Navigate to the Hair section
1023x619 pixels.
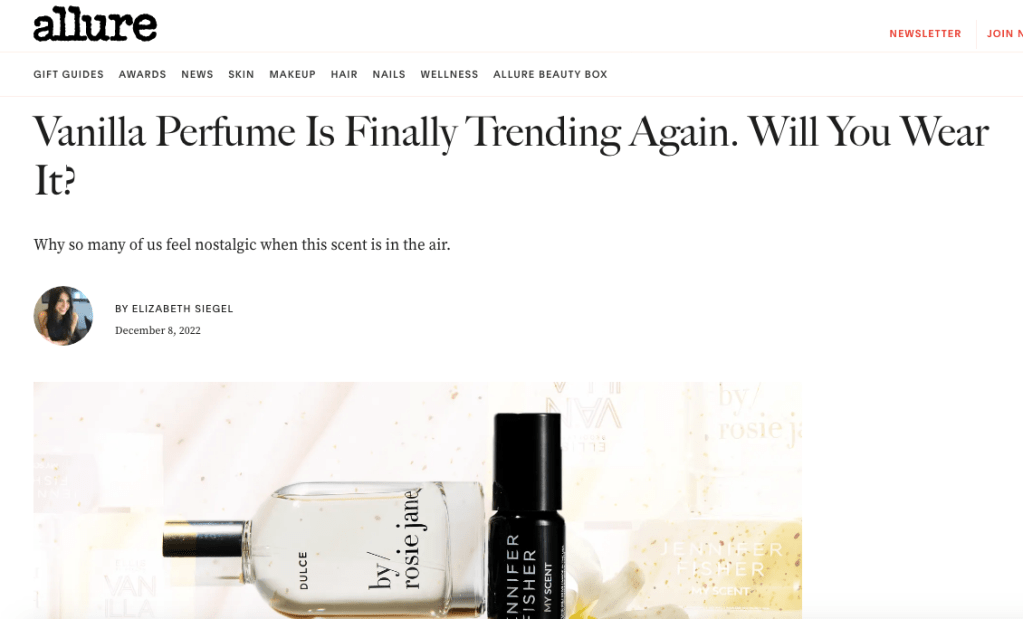(344, 74)
